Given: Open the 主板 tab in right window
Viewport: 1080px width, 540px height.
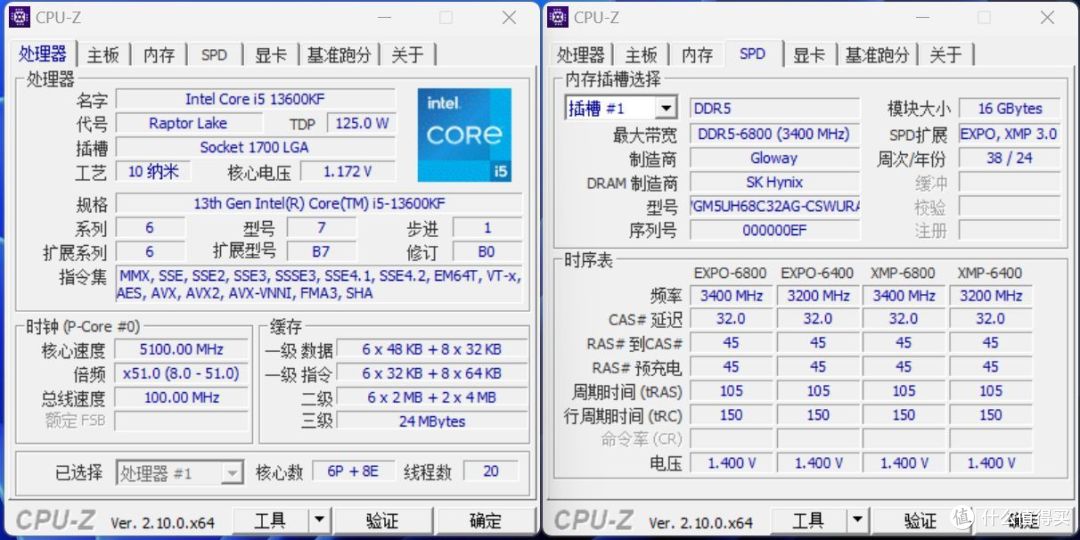Looking at the screenshot, I should (x=641, y=55).
